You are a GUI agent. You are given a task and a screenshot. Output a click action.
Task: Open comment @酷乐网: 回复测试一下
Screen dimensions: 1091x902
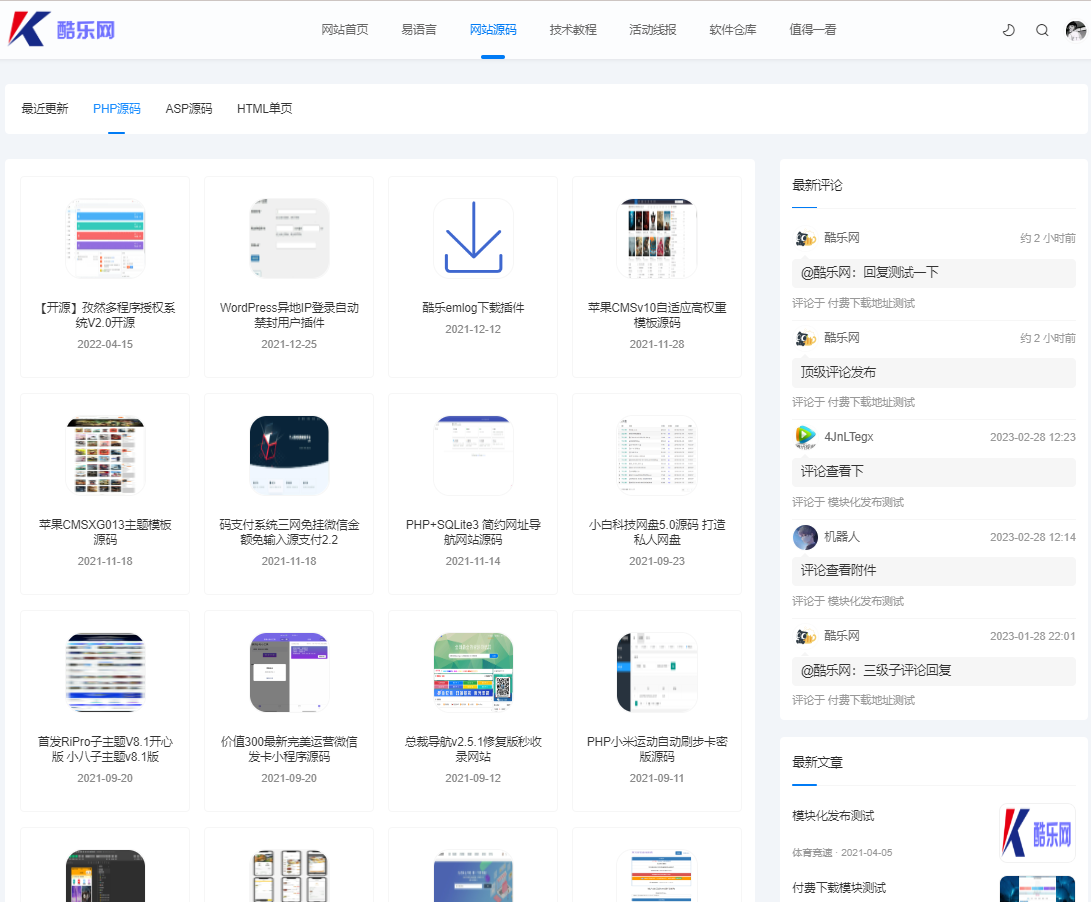(x=934, y=273)
